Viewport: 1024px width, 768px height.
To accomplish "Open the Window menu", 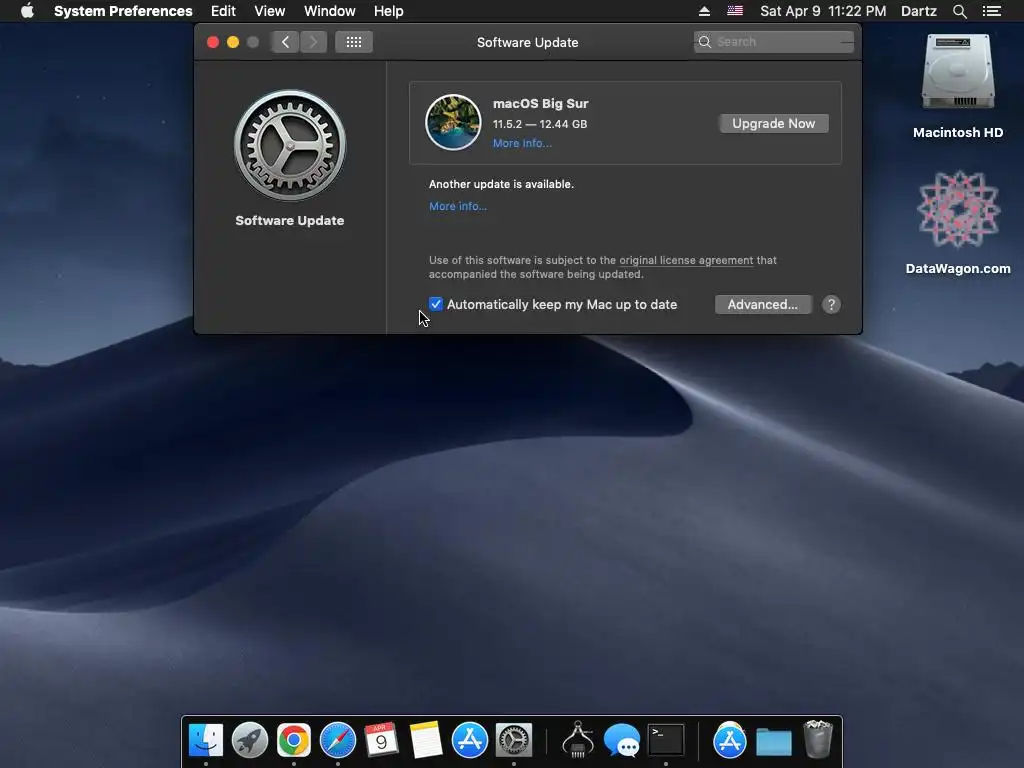I will tap(330, 11).
